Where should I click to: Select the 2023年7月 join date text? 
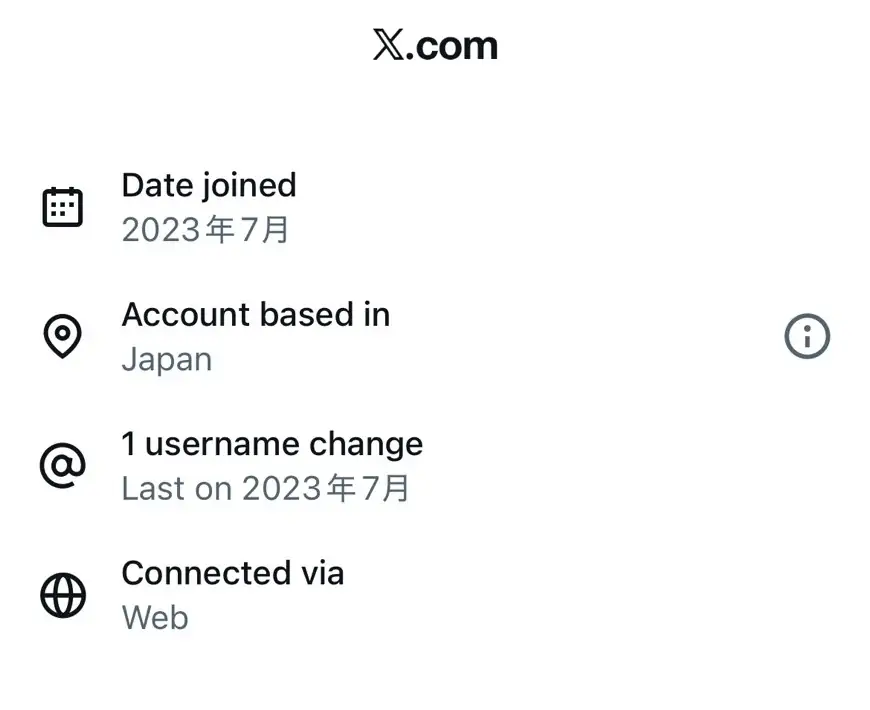(204, 230)
